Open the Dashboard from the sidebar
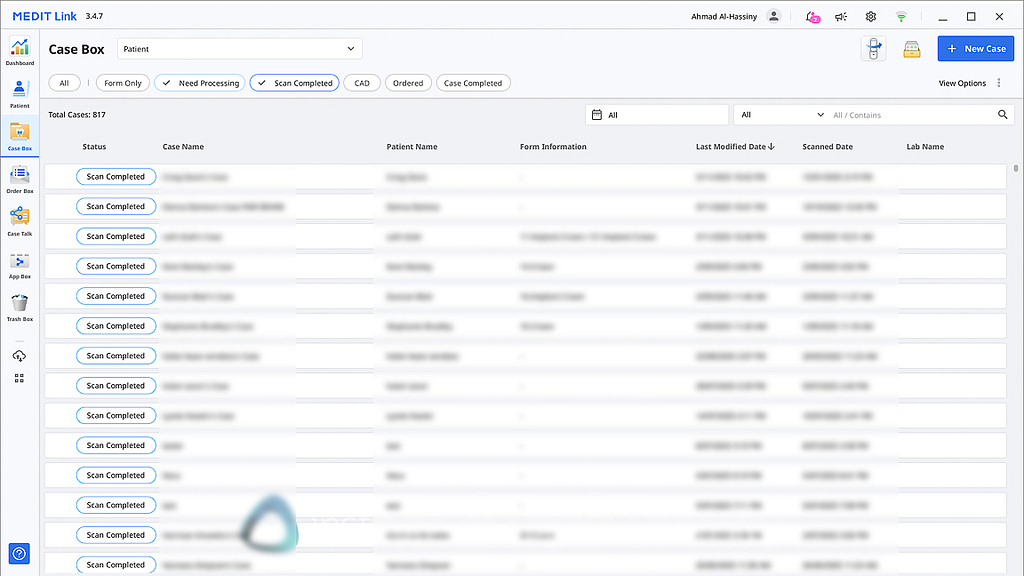Viewport: 1024px width, 576px height. point(19,51)
